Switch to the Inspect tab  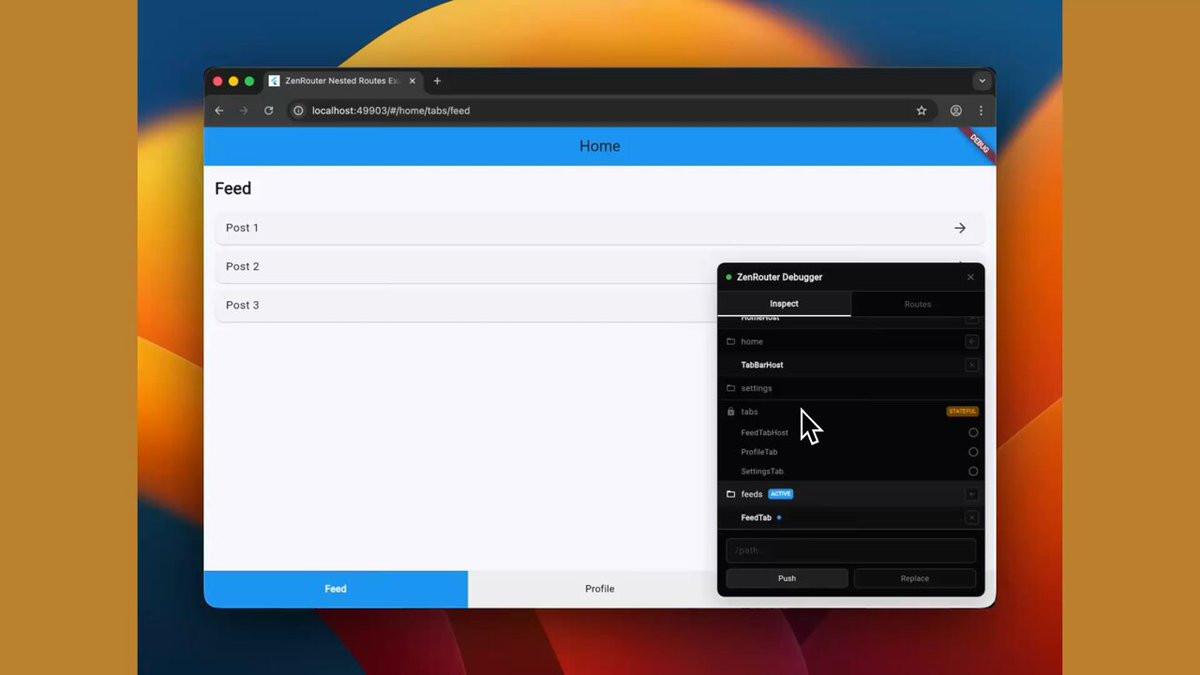(x=784, y=304)
